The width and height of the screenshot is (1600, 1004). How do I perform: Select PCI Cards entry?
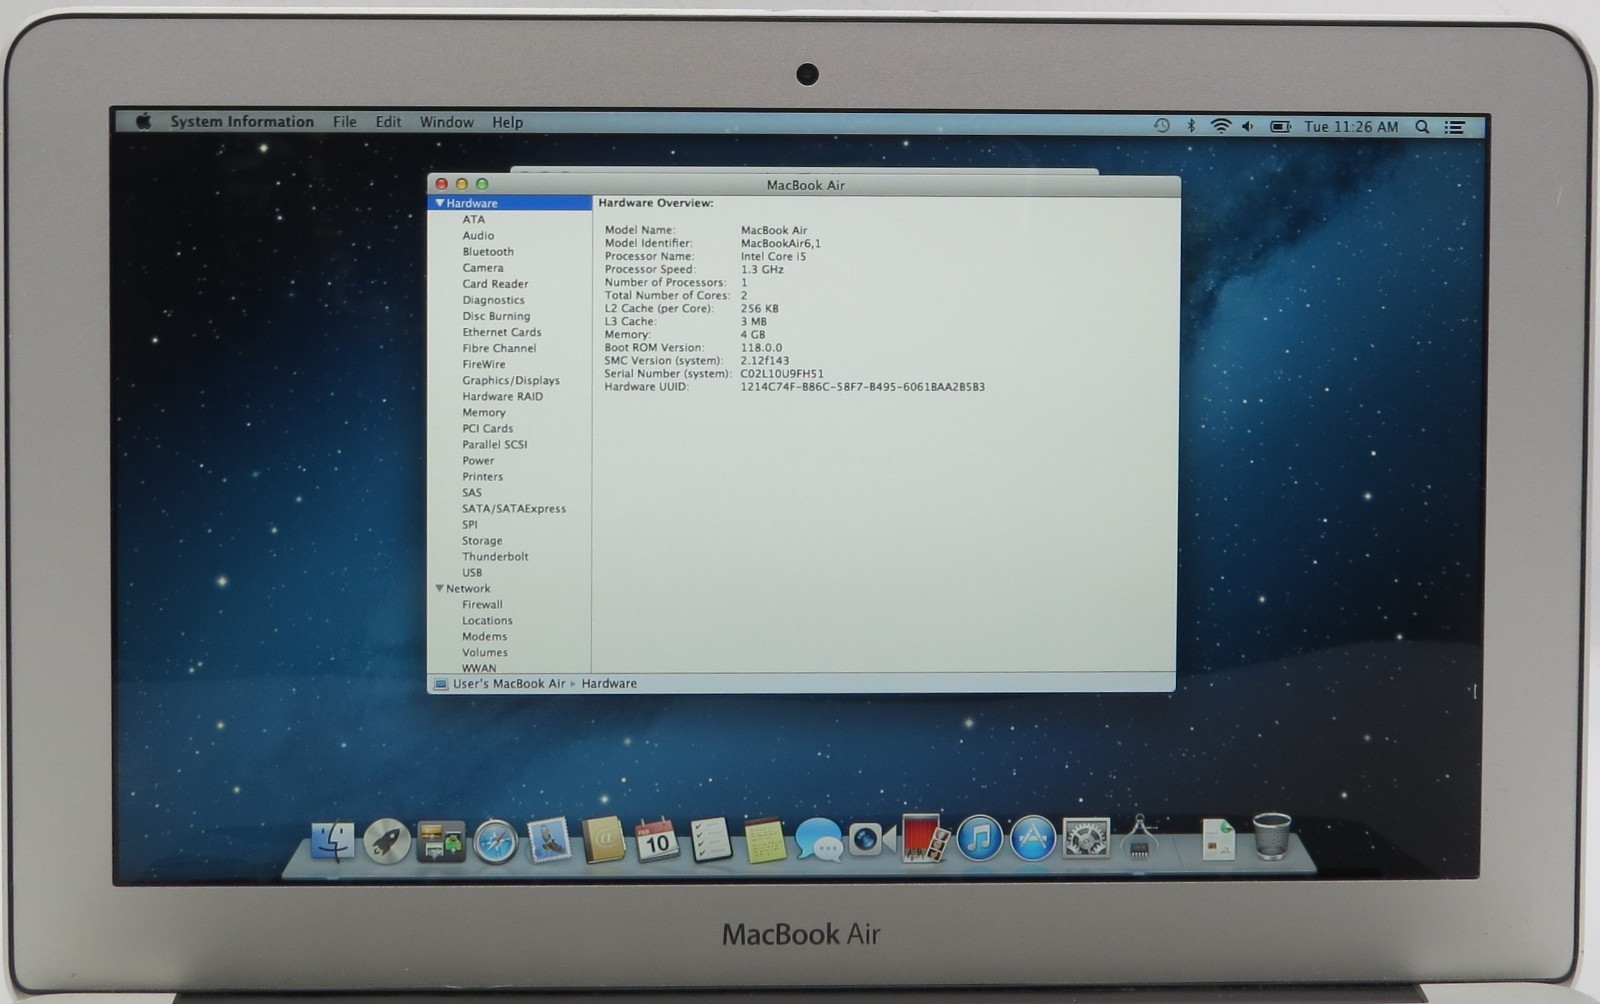point(488,428)
